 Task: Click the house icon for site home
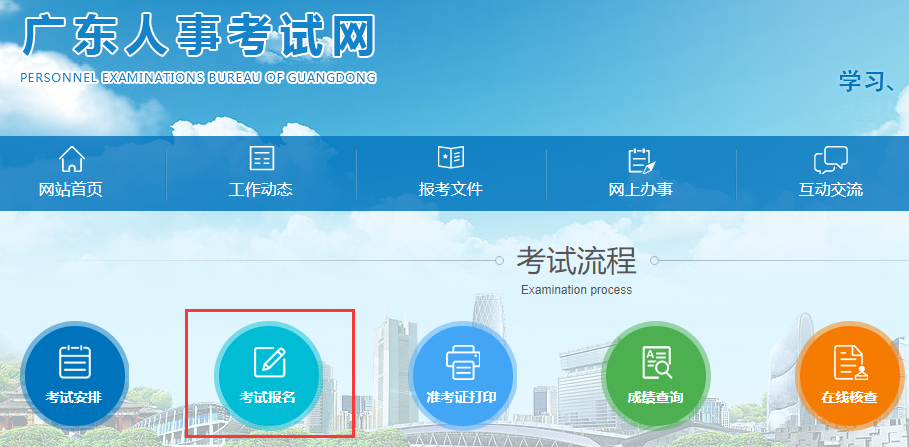tap(72, 160)
